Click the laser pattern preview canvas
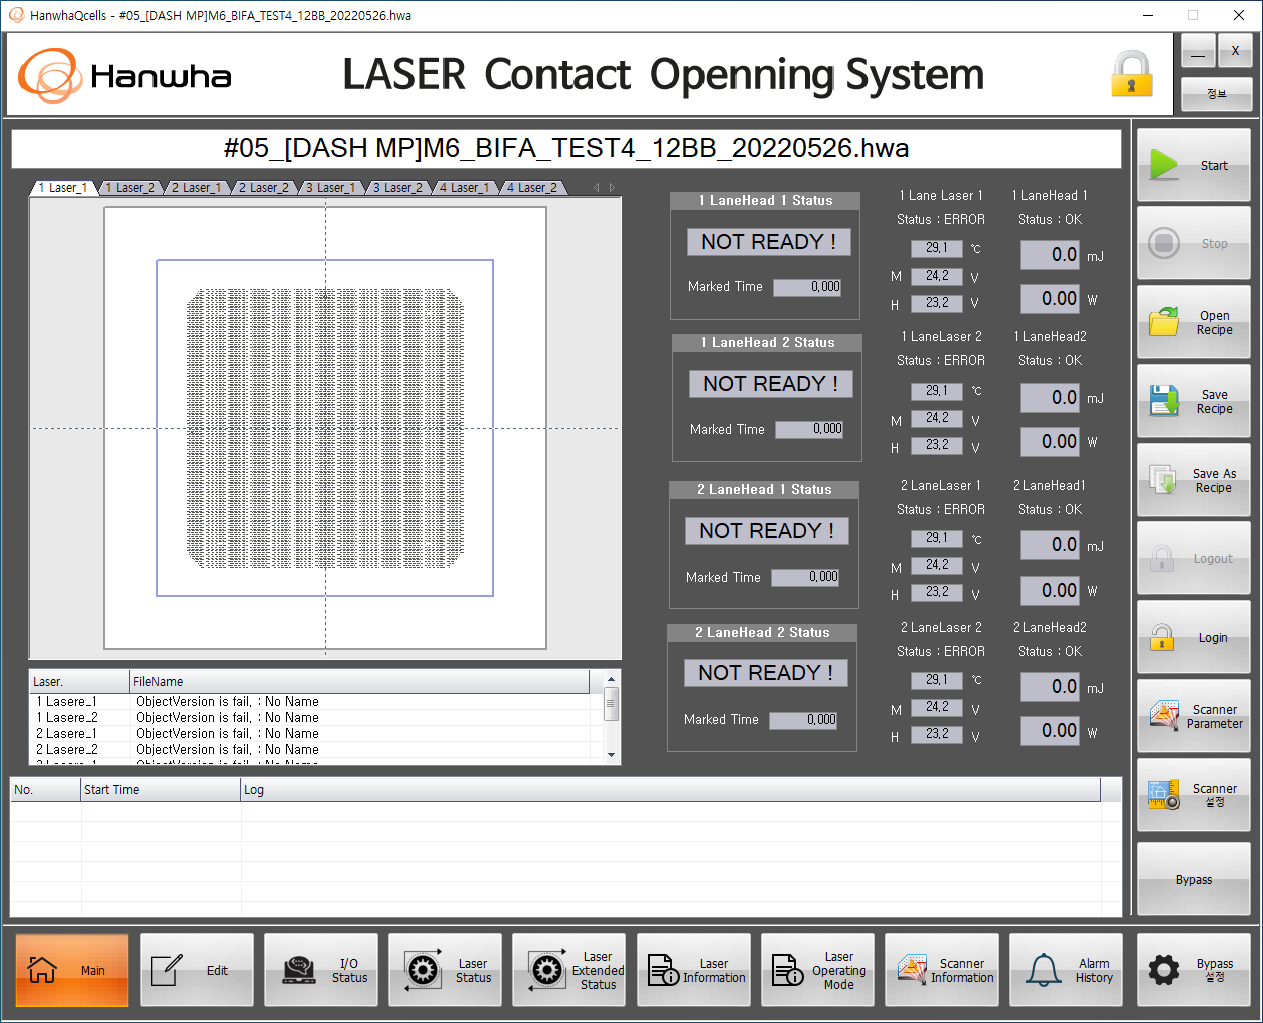Viewport: 1263px width, 1023px height. (325, 428)
